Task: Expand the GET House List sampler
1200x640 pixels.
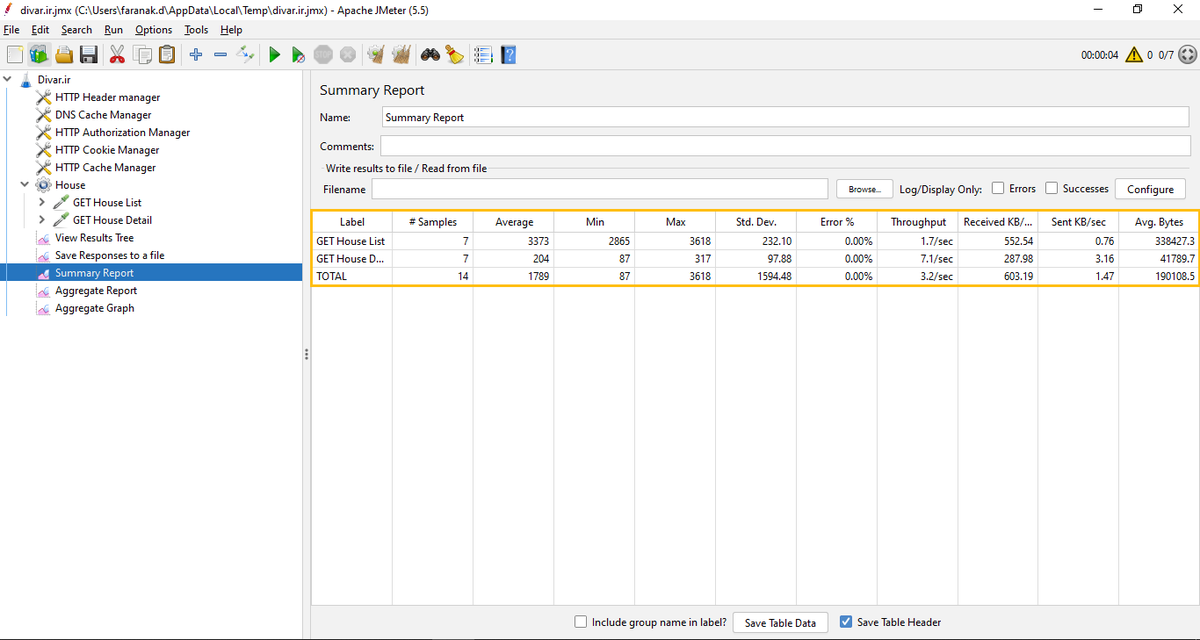Action: coord(42,202)
